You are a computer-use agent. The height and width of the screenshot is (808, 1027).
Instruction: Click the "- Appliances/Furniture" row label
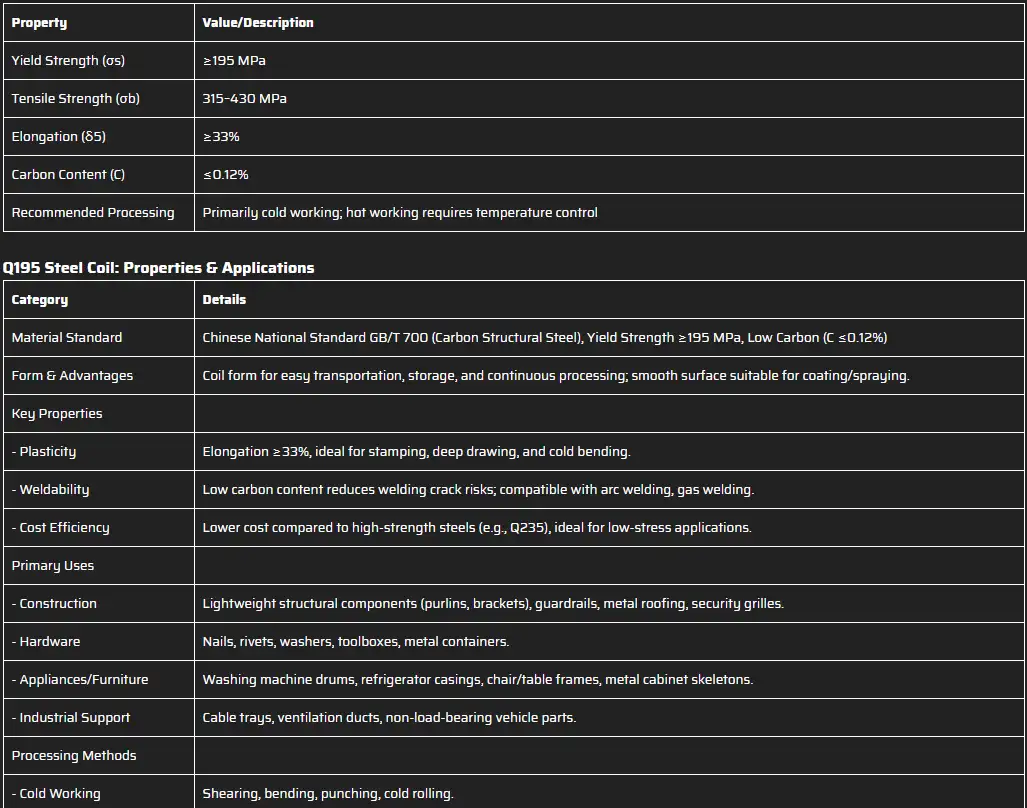pos(80,679)
